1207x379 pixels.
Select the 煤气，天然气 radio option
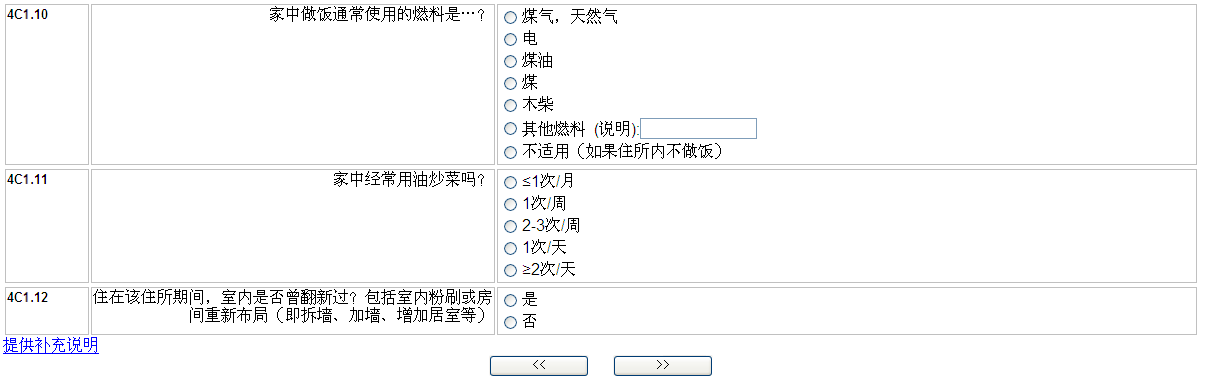tap(510, 18)
